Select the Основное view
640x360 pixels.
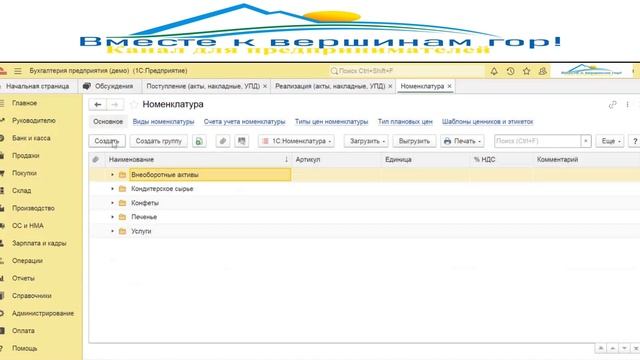(108, 122)
